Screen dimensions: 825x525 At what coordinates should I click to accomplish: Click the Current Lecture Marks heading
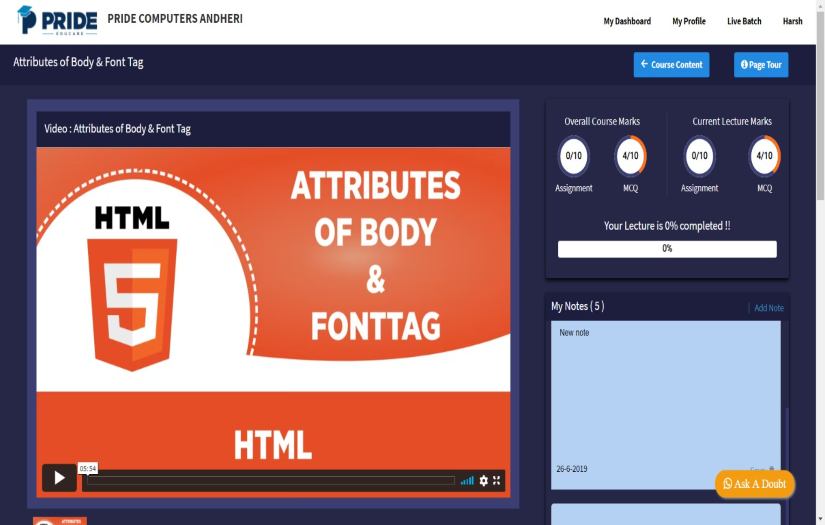tap(732, 122)
